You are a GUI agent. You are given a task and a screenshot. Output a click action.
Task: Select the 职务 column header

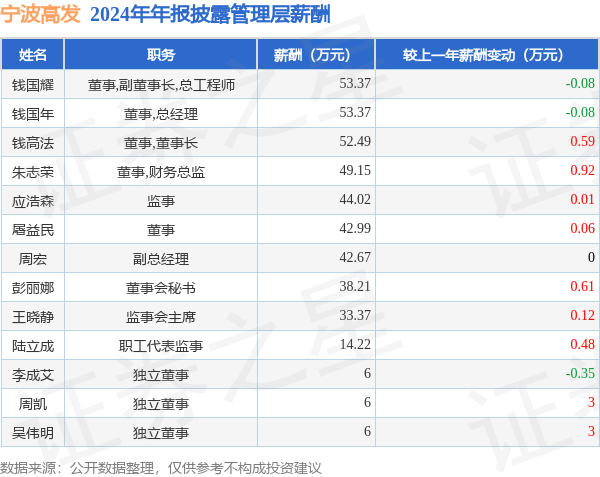(x=161, y=55)
